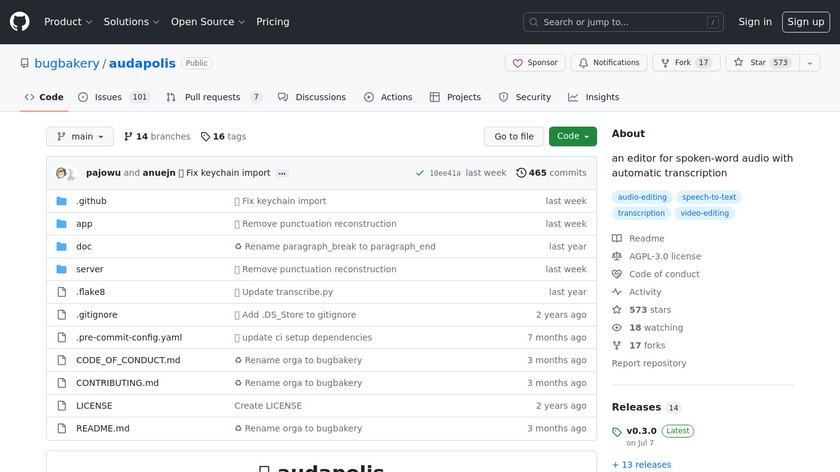Click the green commit status checkmark
The image size is (840, 472).
point(420,173)
